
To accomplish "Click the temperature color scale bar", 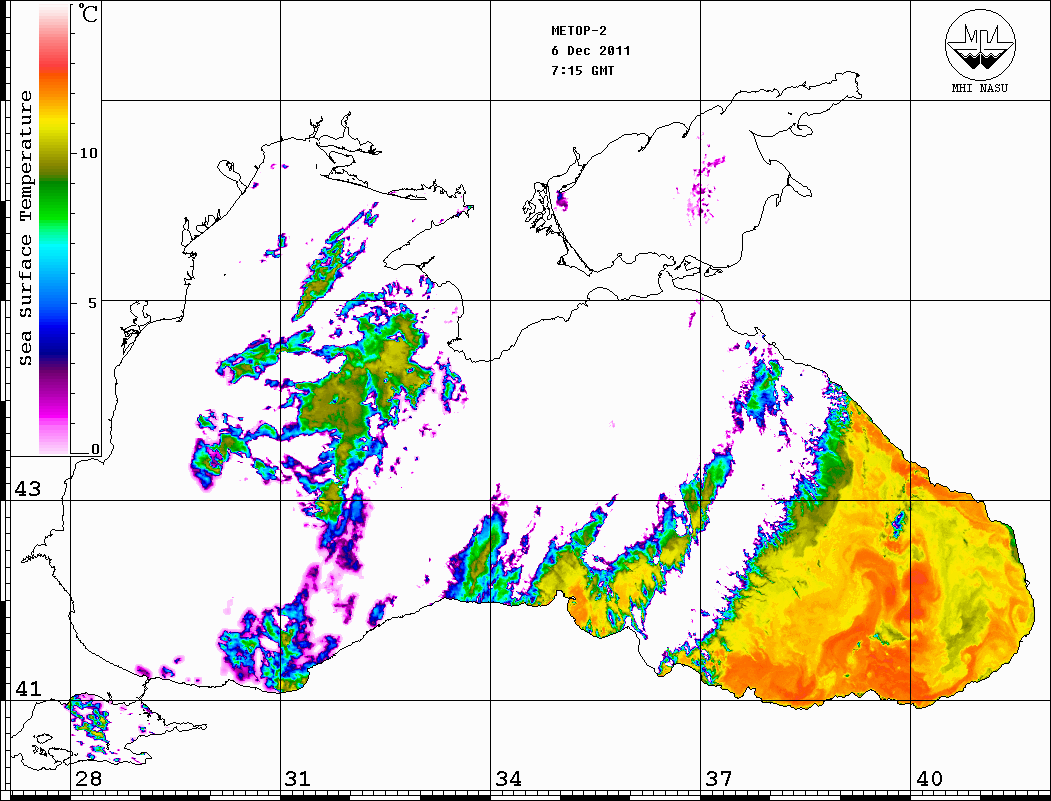I will [x=54, y=230].
